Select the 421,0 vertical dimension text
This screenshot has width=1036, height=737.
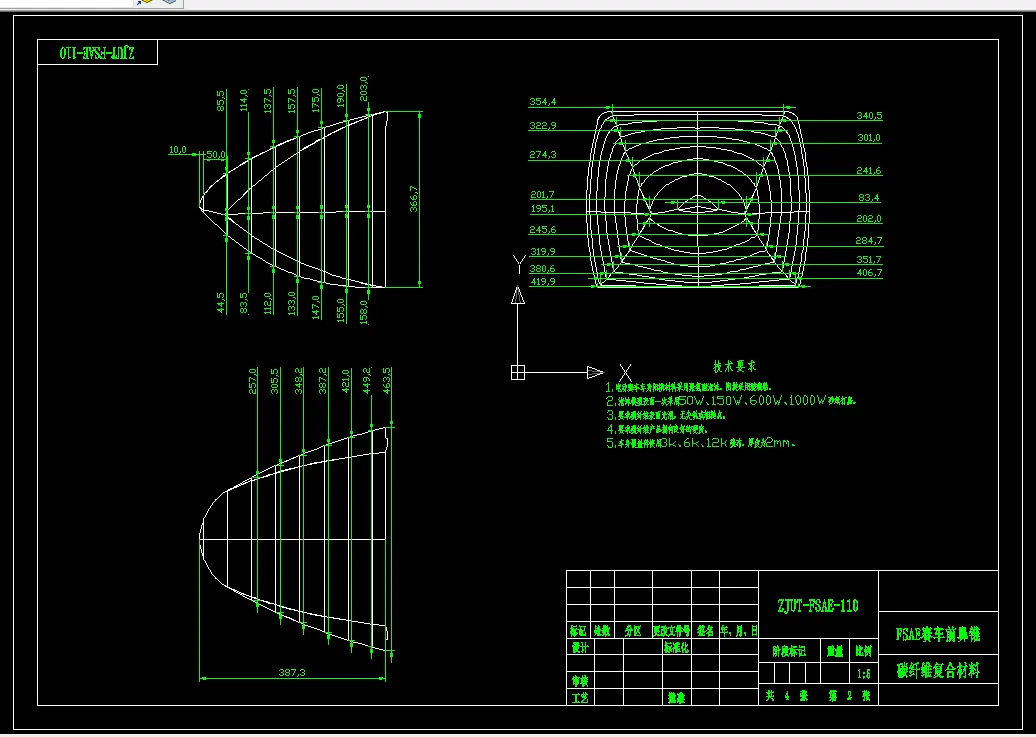(x=346, y=381)
